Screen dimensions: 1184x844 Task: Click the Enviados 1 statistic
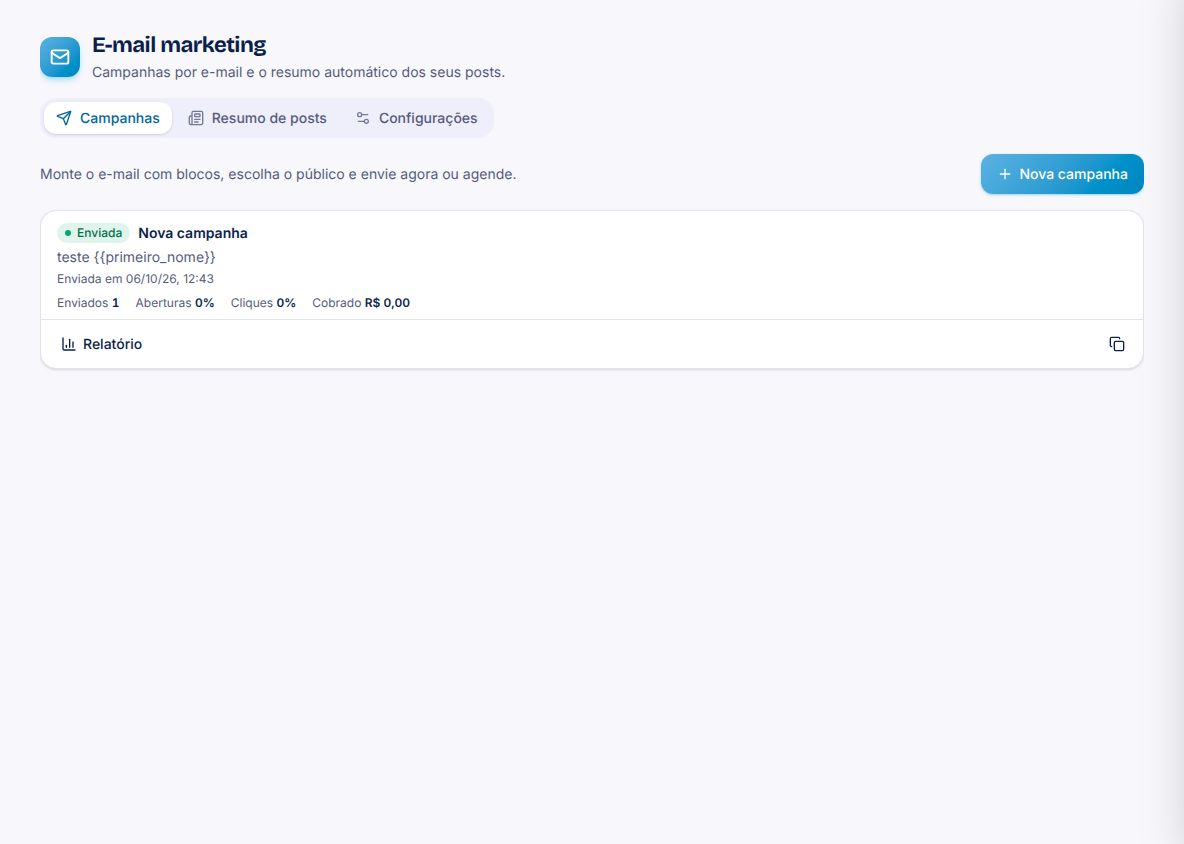[88, 303]
